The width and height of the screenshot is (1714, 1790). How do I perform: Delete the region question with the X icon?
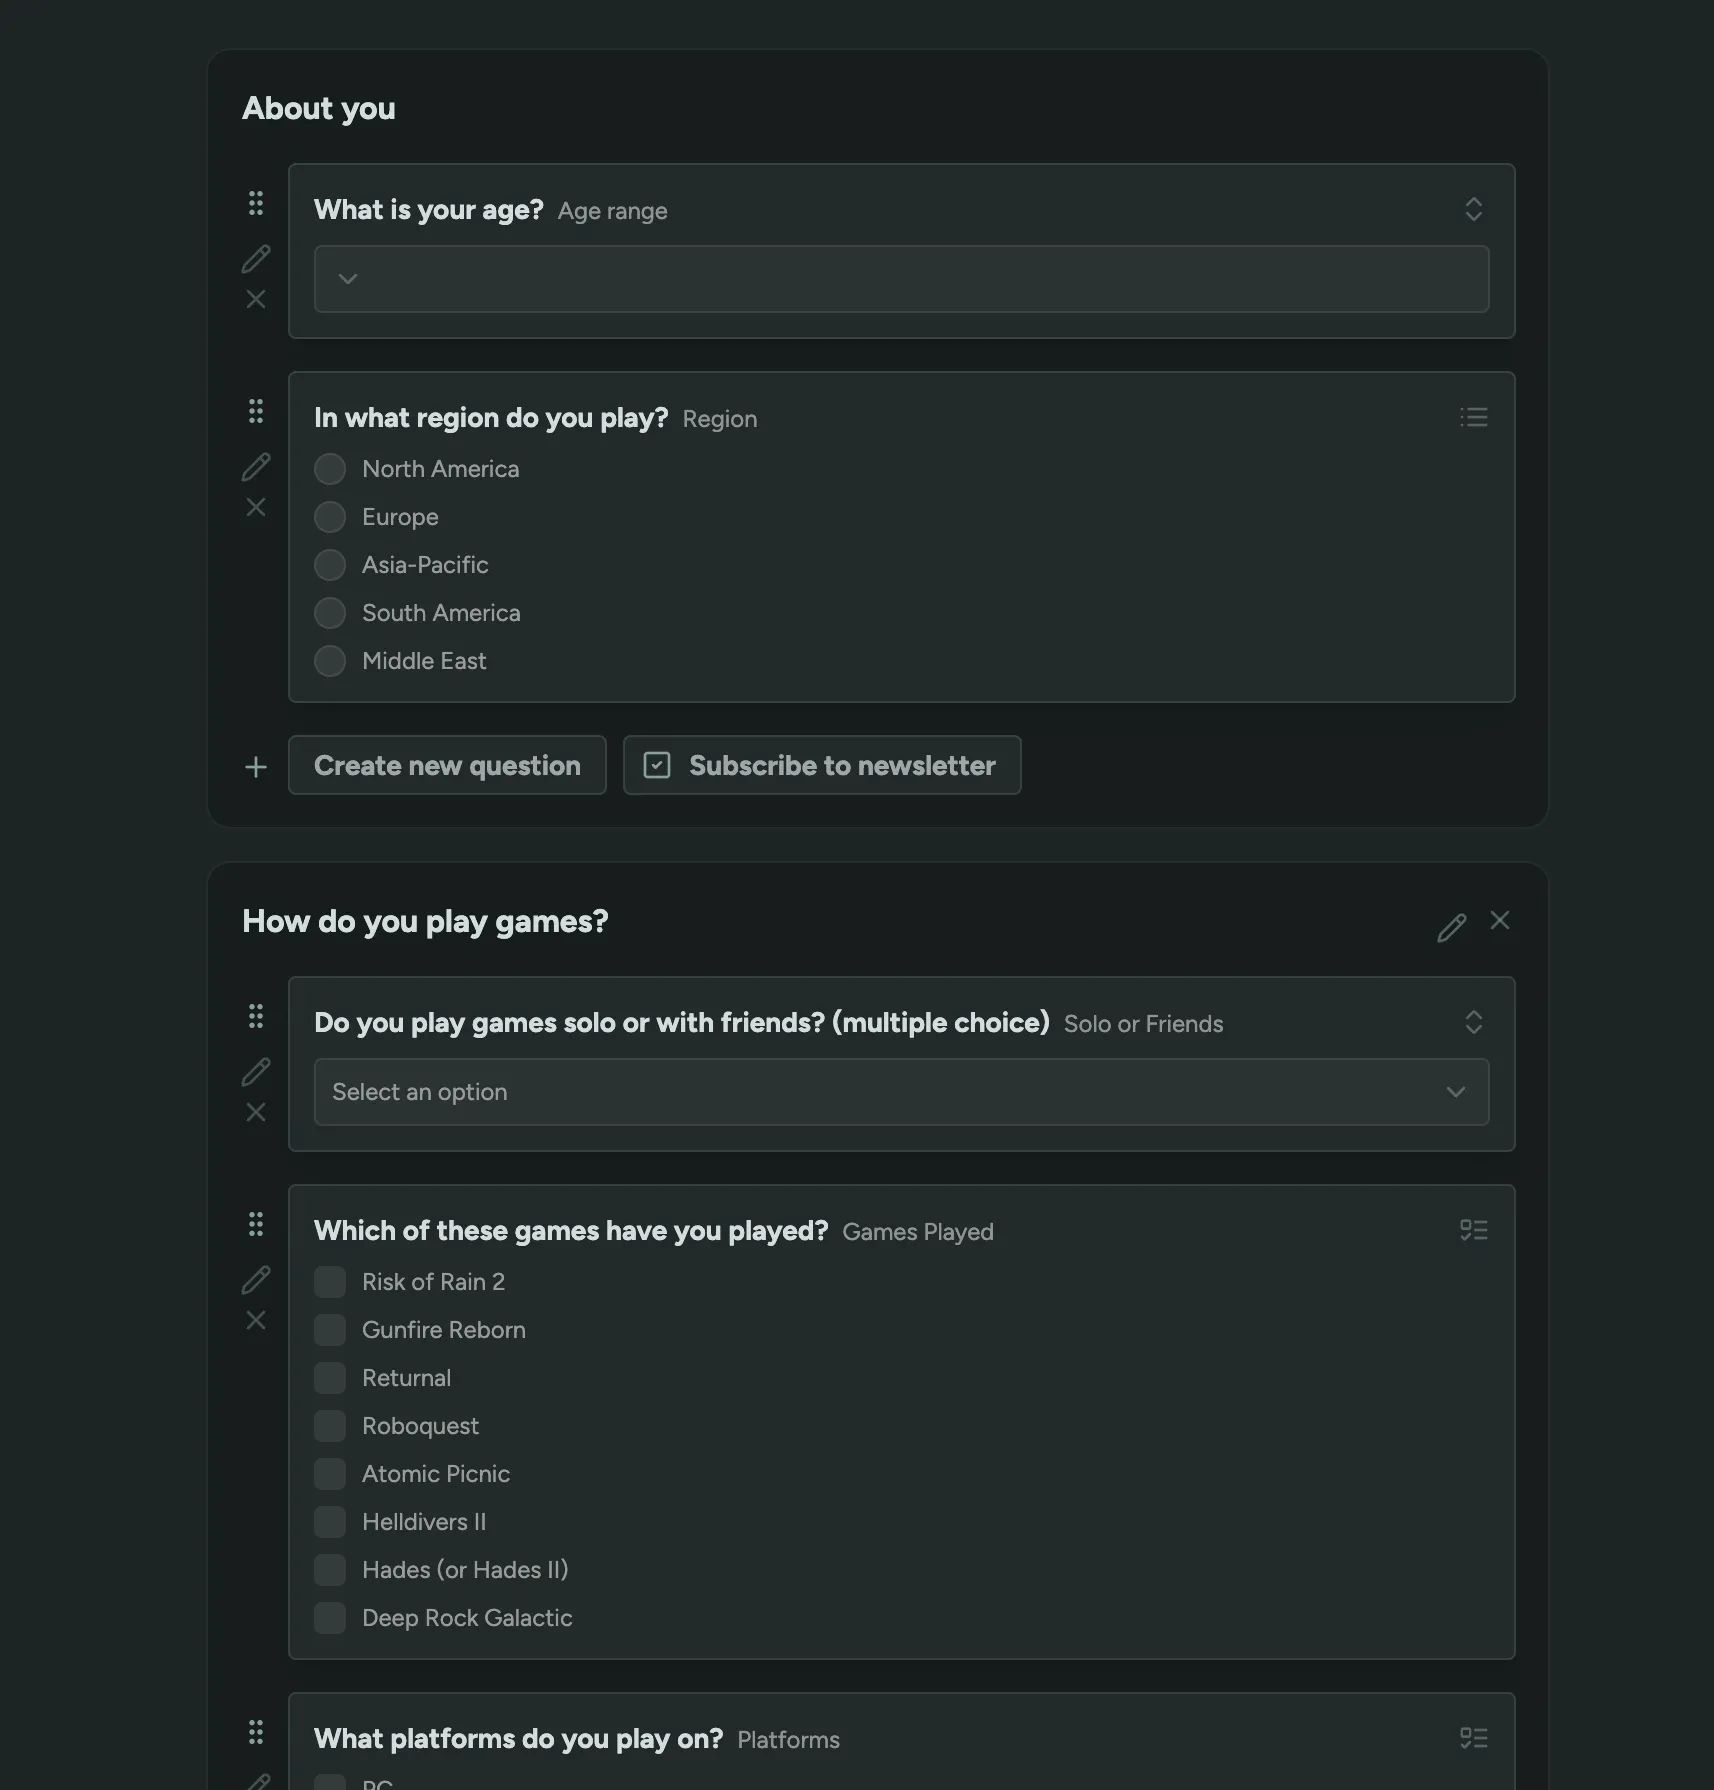pos(256,507)
